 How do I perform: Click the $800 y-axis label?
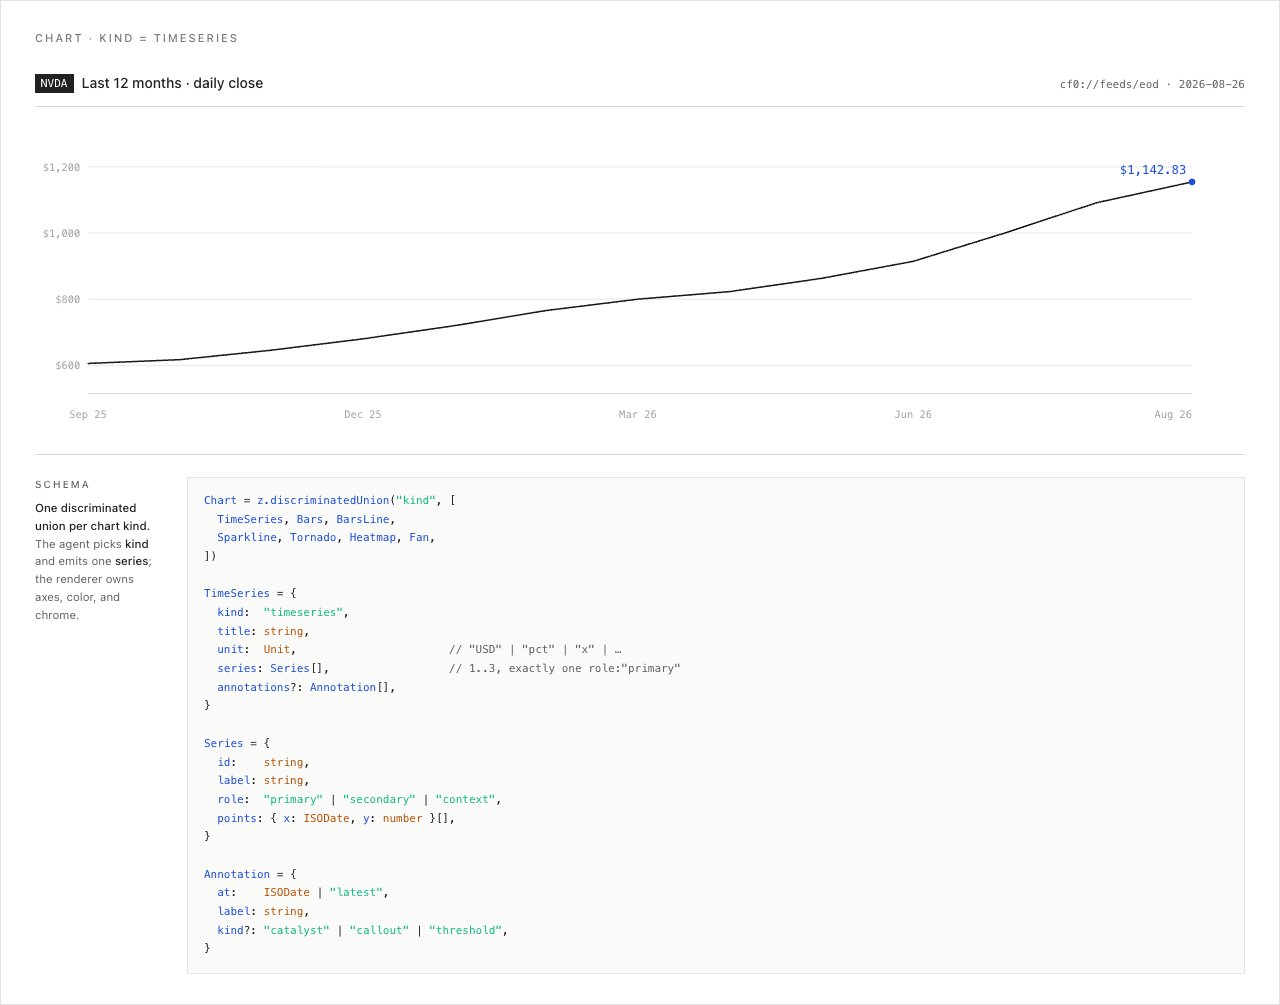(x=68, y=299)
